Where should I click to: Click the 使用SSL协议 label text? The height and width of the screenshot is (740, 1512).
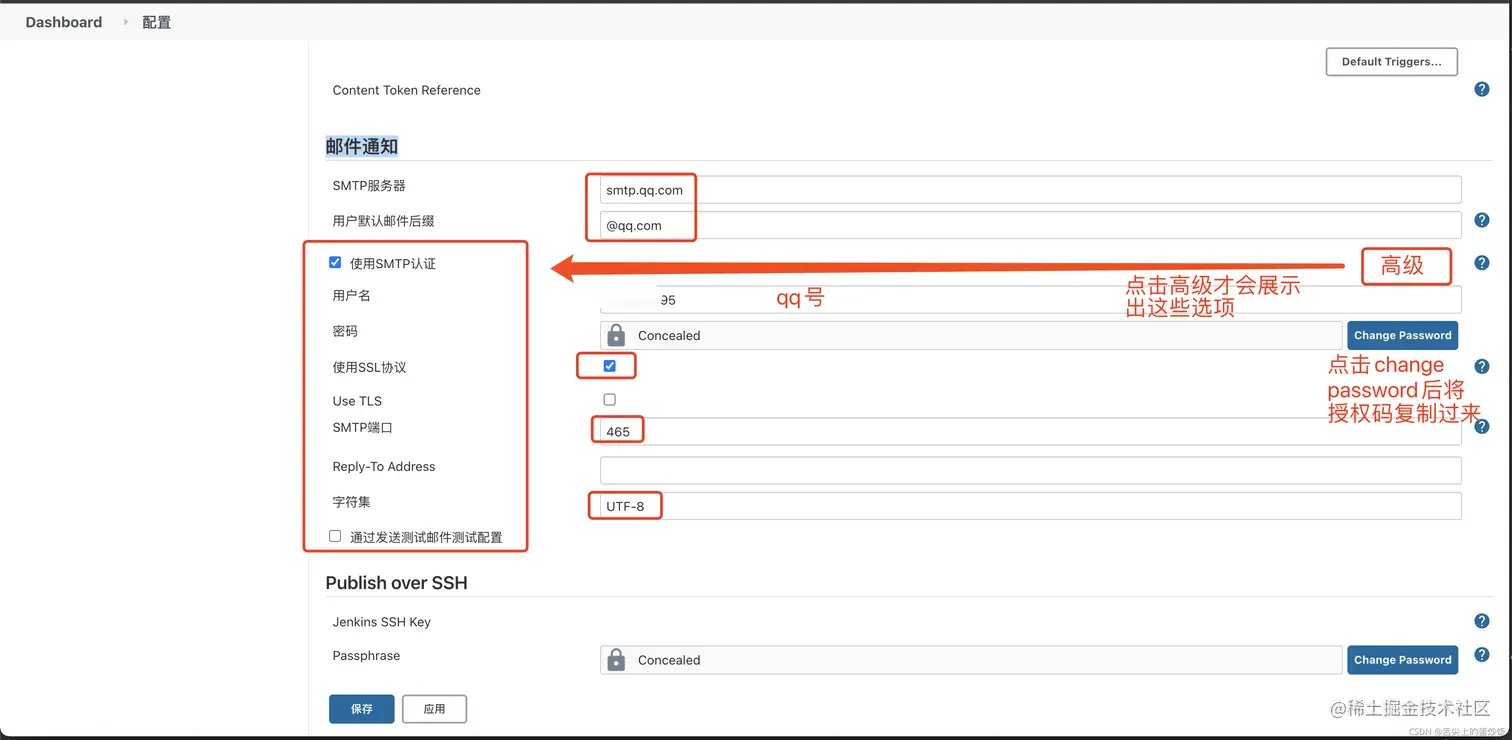click(369, 367)
